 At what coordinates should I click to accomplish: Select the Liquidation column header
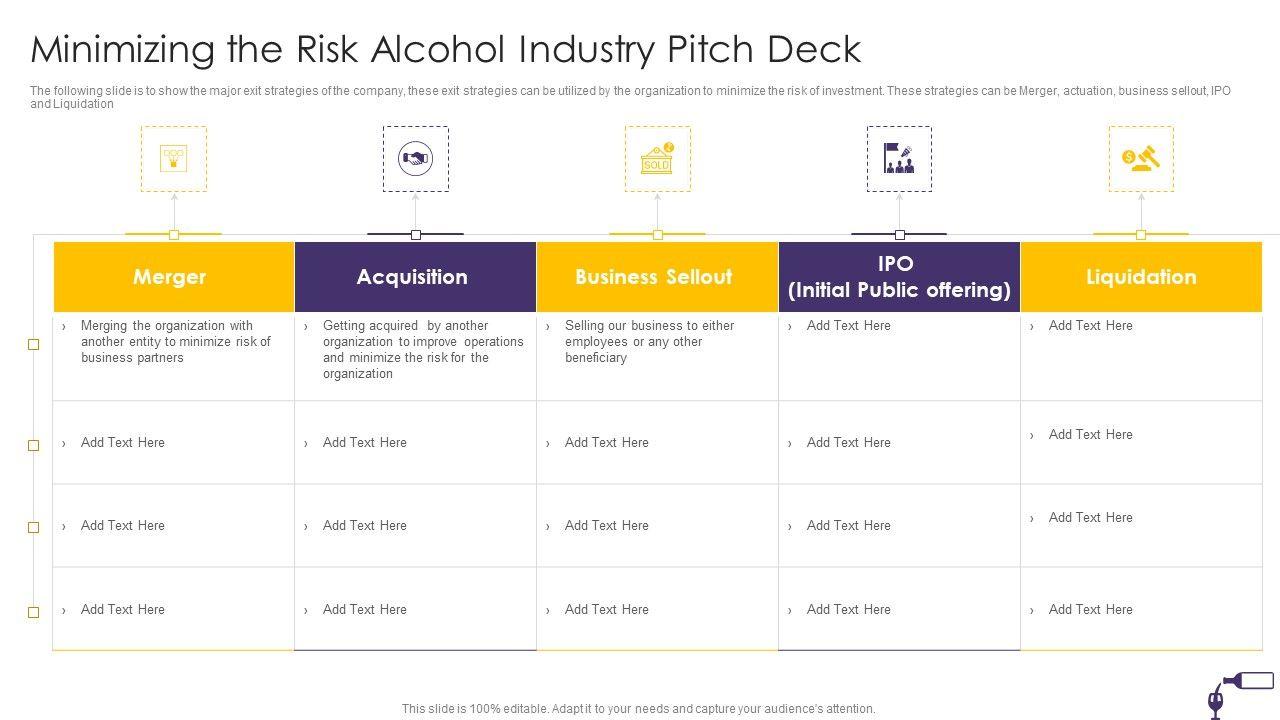click(1141, 277)
